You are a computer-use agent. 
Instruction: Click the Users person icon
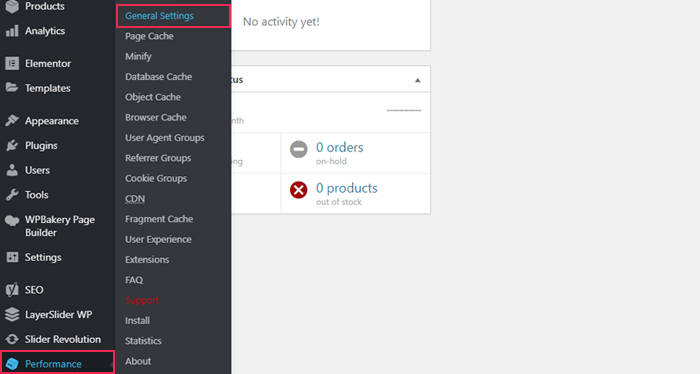pos(12,170)
